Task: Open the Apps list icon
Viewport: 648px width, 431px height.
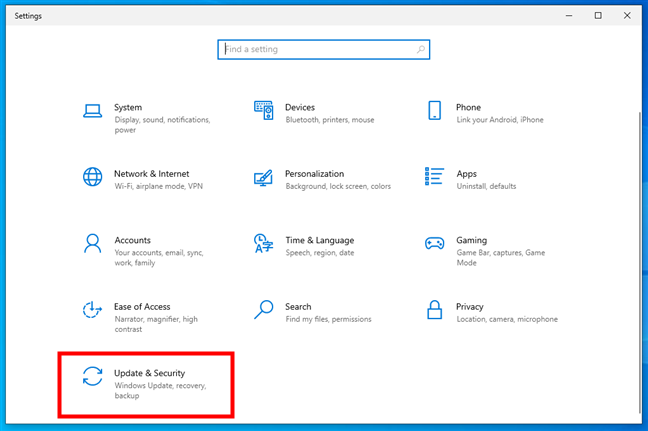Action: pos(434,176)
